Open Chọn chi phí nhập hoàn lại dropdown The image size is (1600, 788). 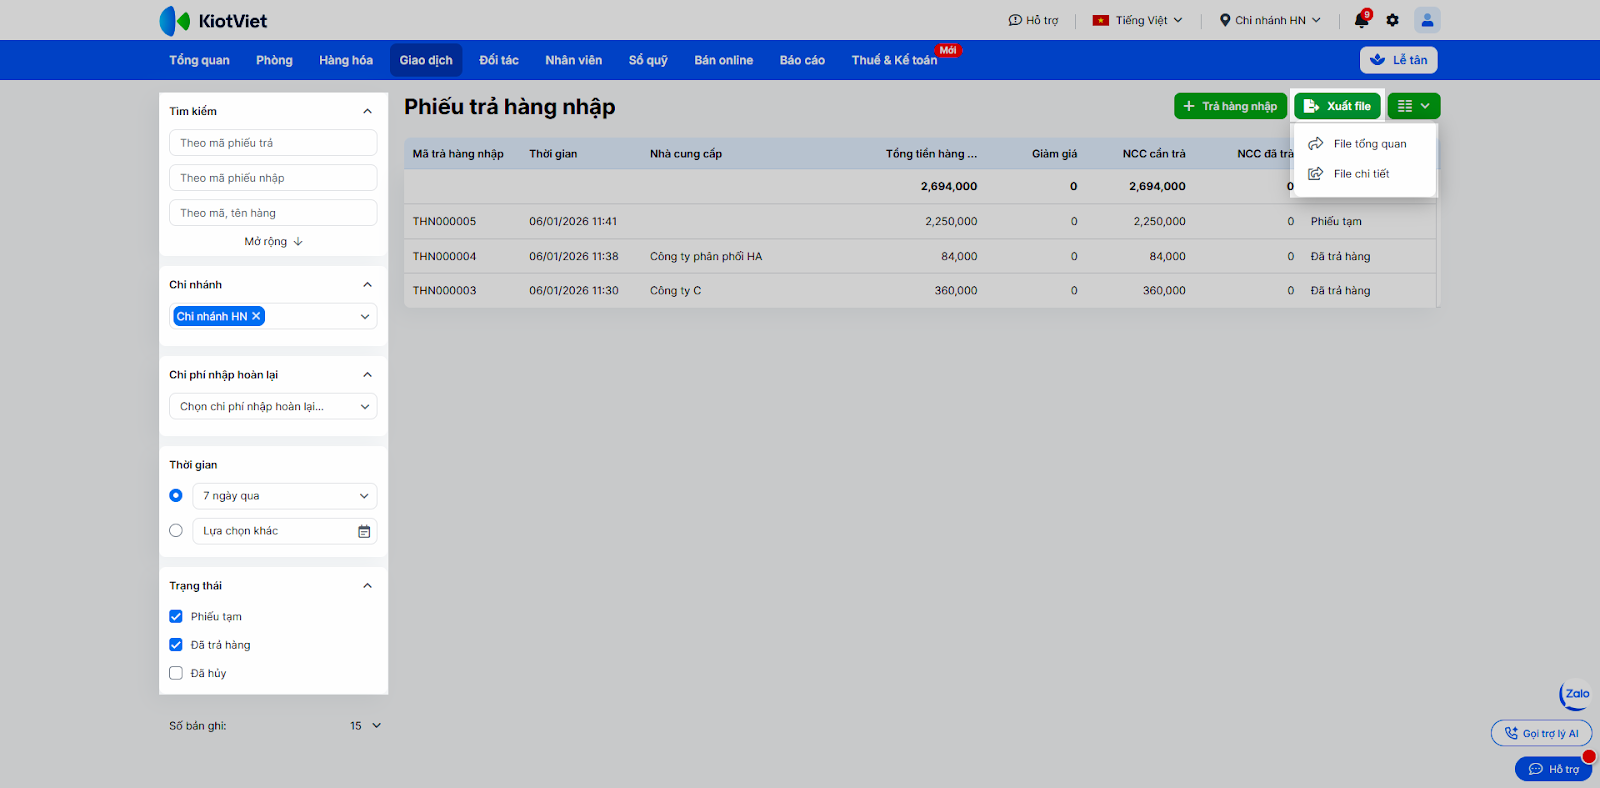click(x=273, y=407)
